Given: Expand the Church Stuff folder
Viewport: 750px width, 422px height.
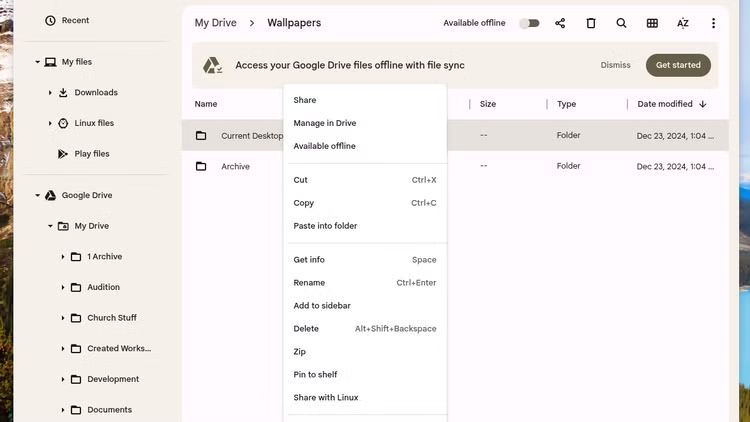Looking at the screenshot, I should (x=63, y=318).
